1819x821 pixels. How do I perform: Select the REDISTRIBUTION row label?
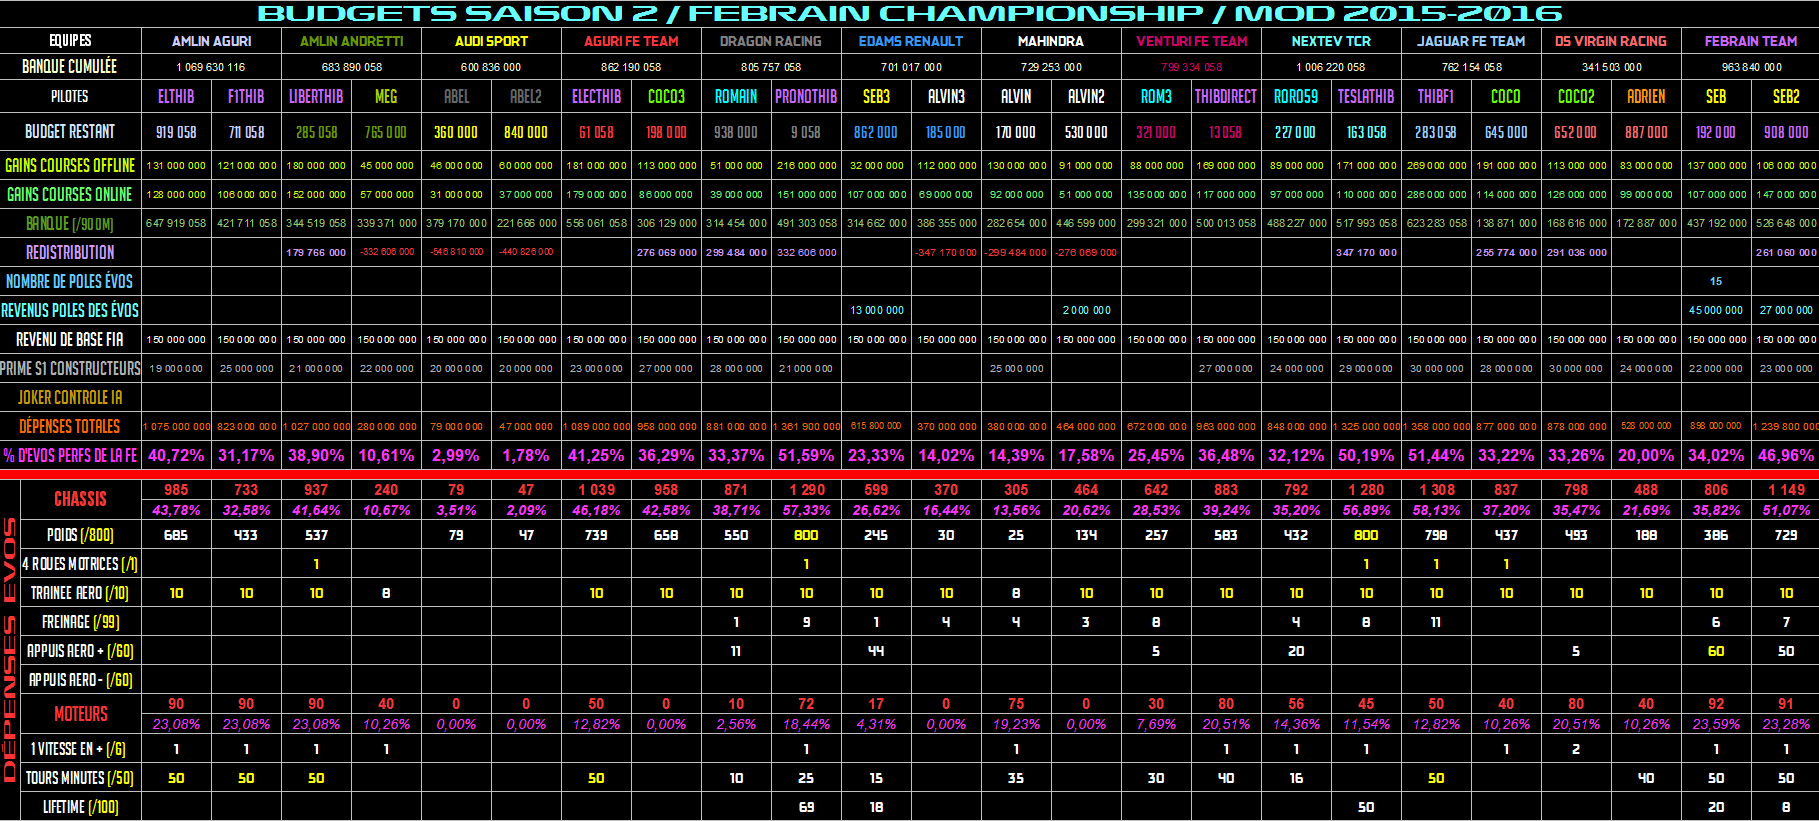(70, 252)
